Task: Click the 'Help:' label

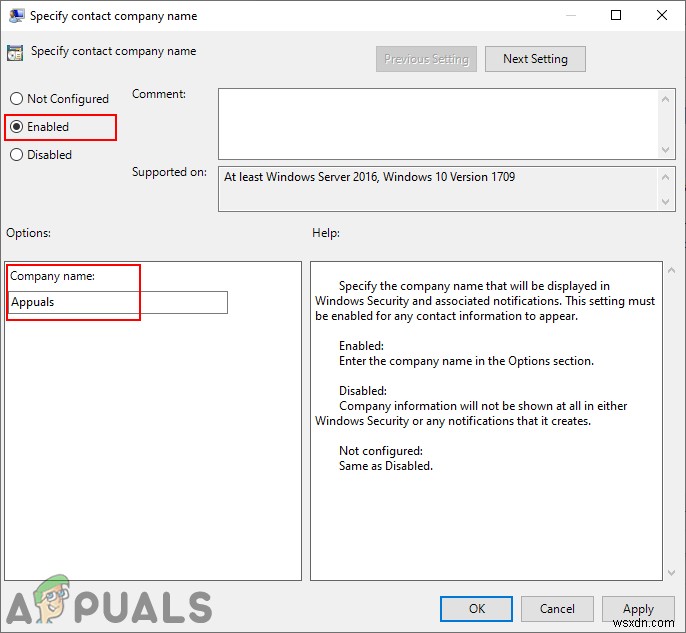Action: coord(326,233)
